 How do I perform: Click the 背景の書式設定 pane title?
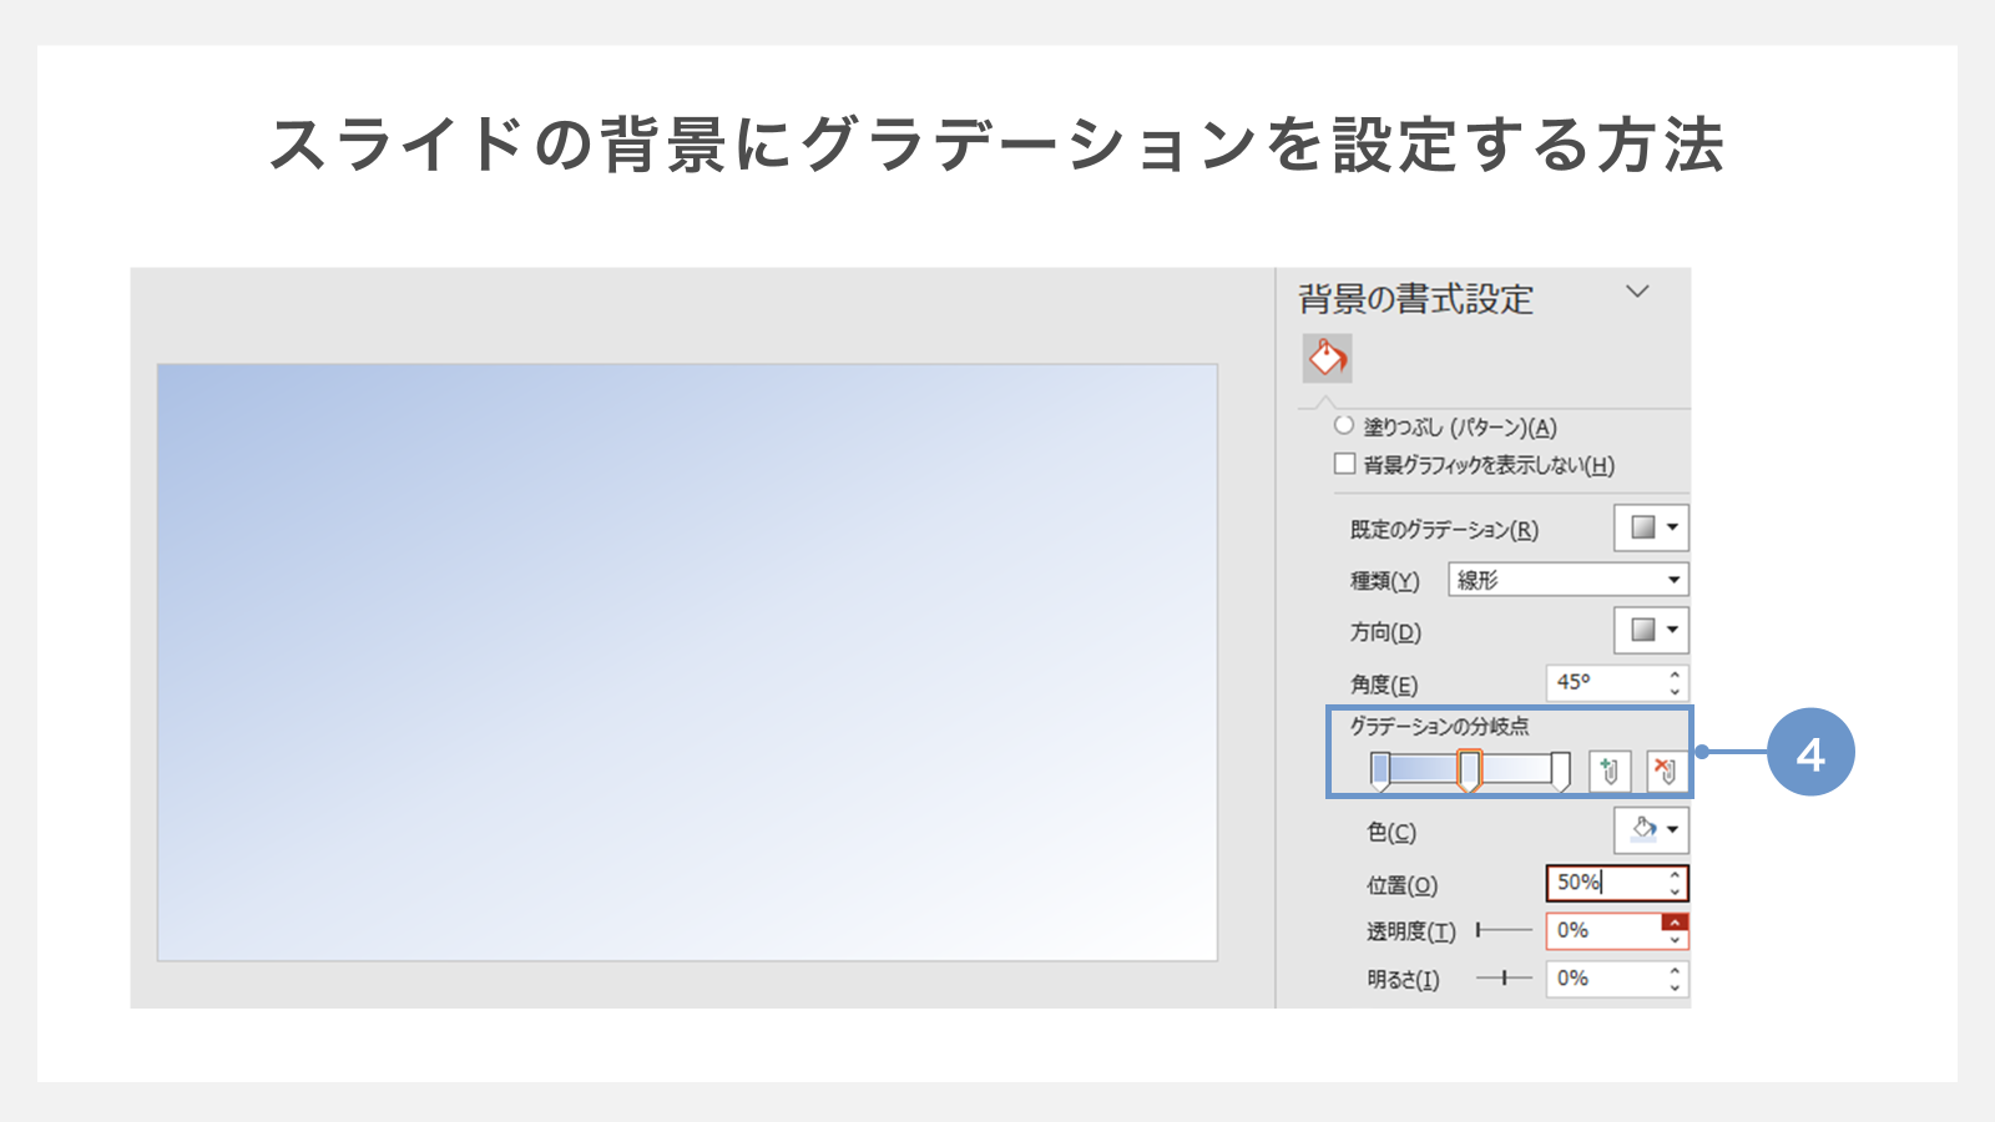point(1416,299)
